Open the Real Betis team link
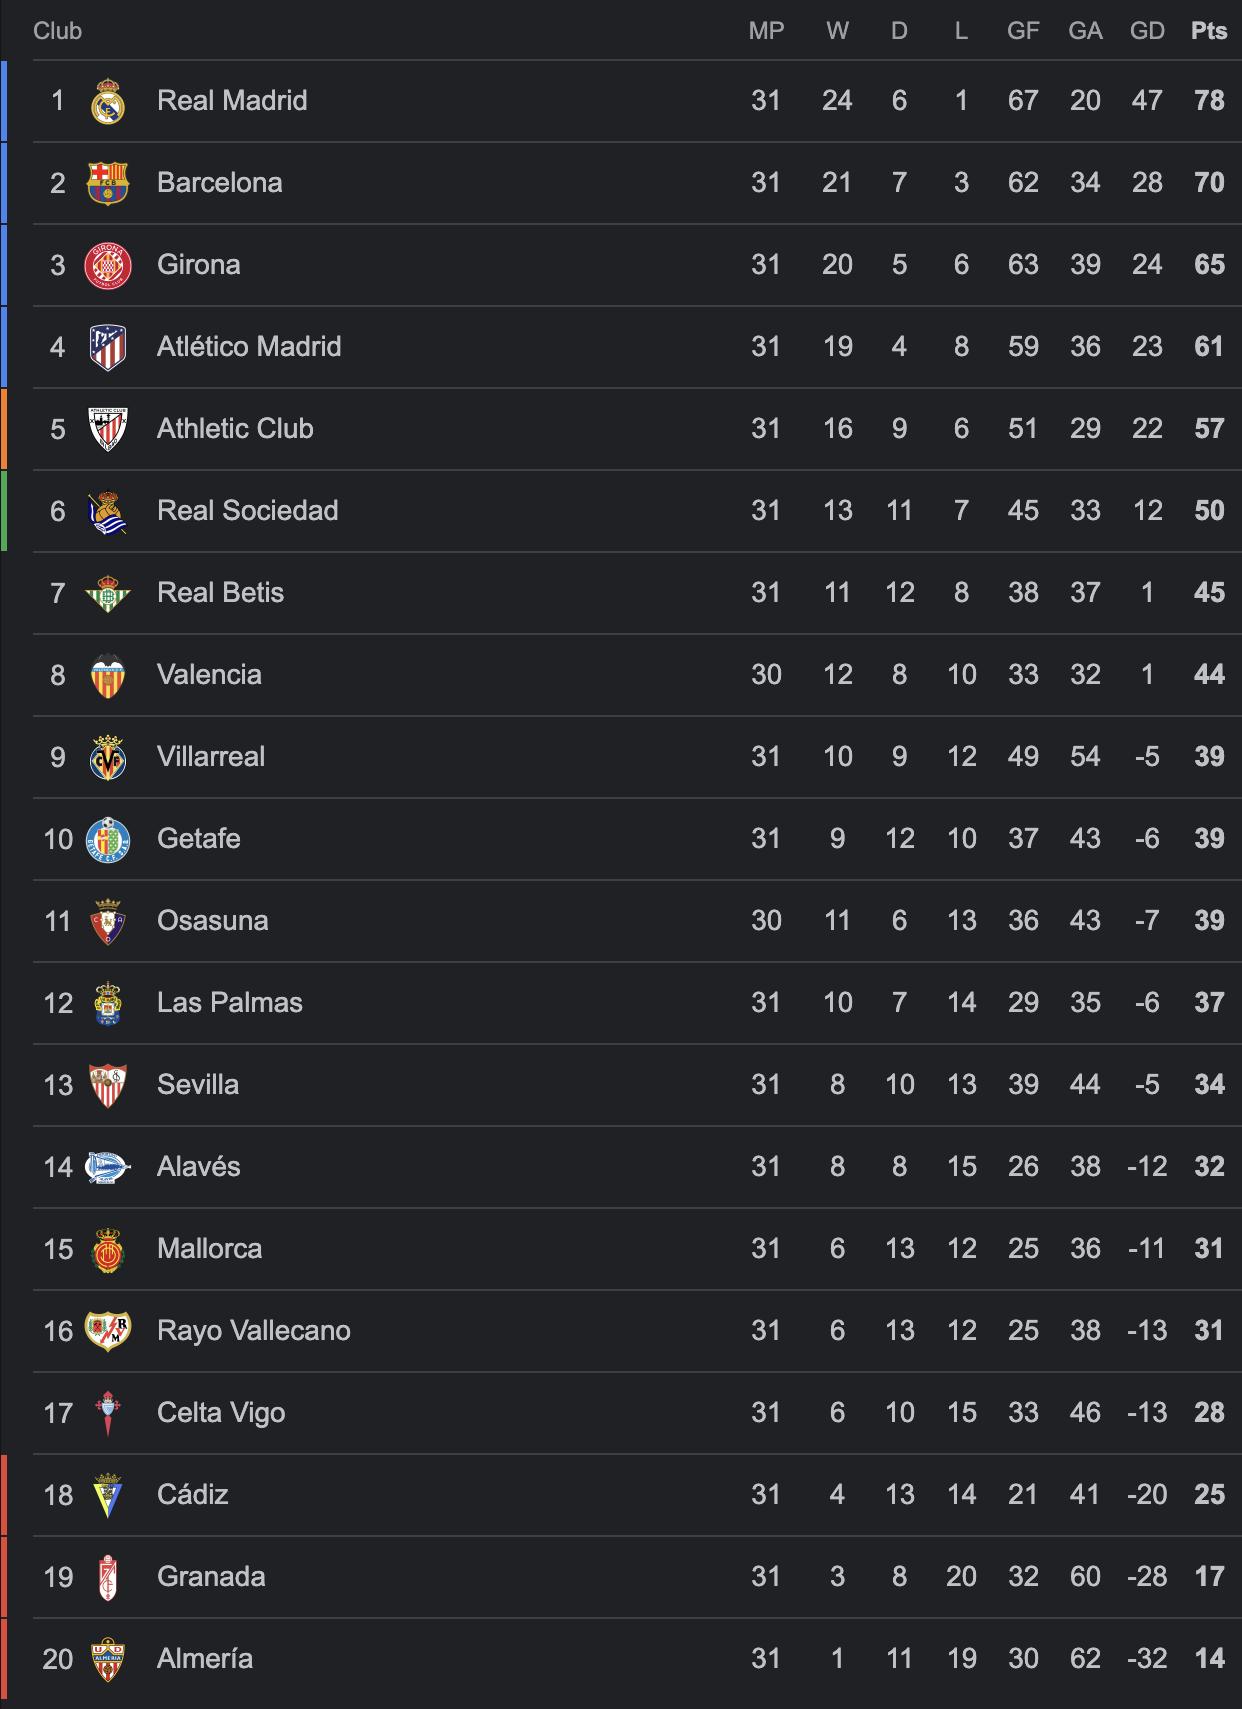The height and width of the screenshot is (1709, 1242). (220, 593)
